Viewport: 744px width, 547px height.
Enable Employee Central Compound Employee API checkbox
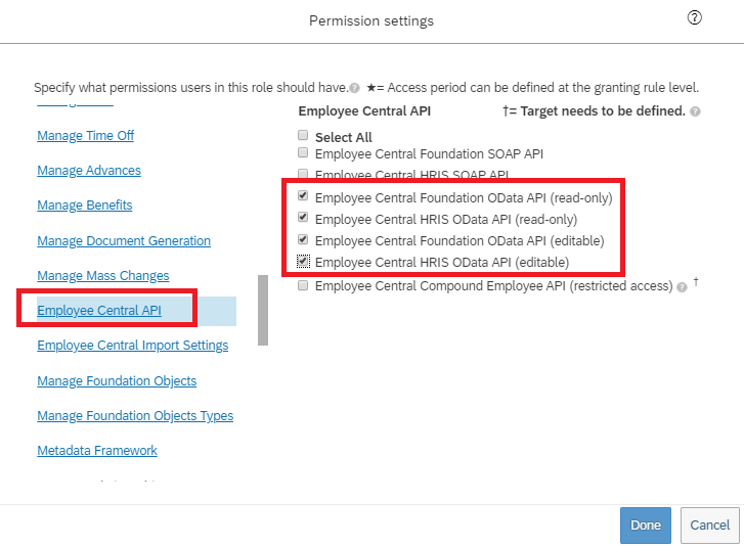tap(303, 286)
